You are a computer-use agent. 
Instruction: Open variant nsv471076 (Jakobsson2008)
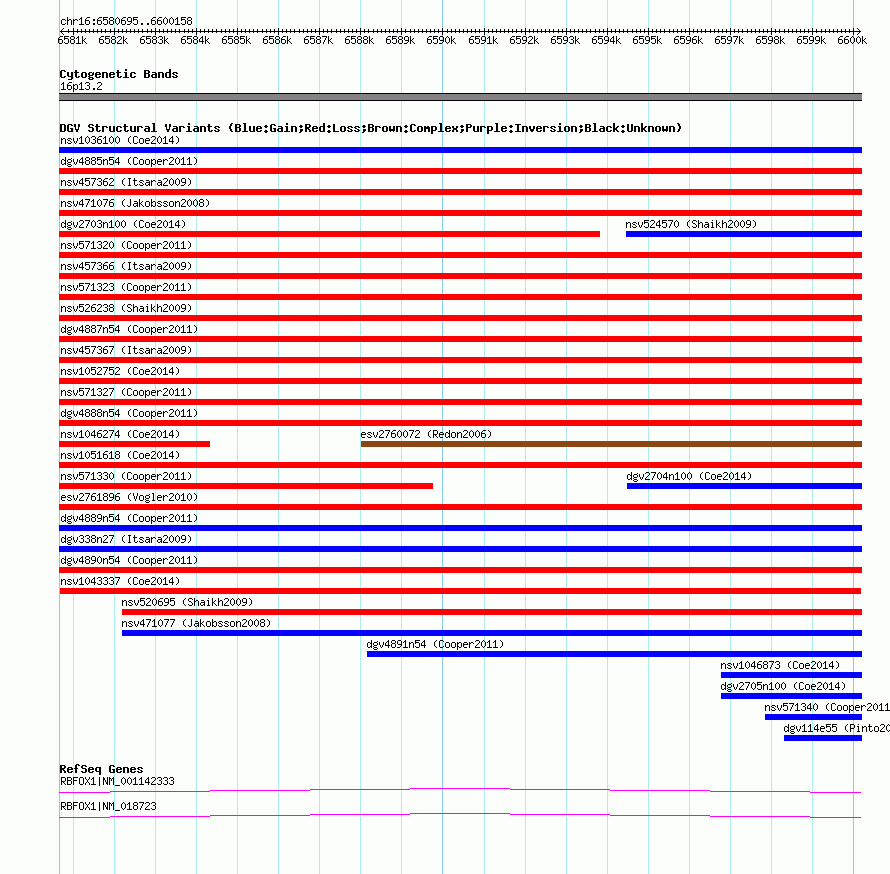135,203
